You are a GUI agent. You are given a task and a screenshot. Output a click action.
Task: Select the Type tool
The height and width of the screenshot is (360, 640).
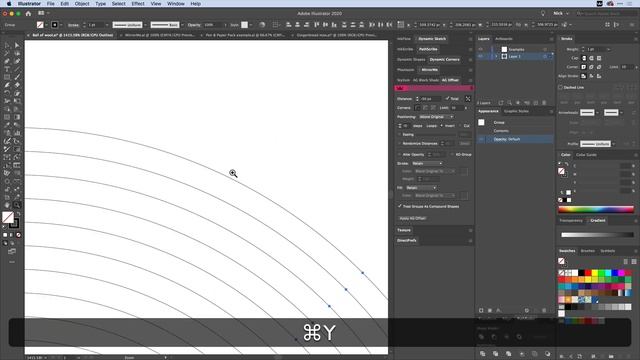coord(7,69)
